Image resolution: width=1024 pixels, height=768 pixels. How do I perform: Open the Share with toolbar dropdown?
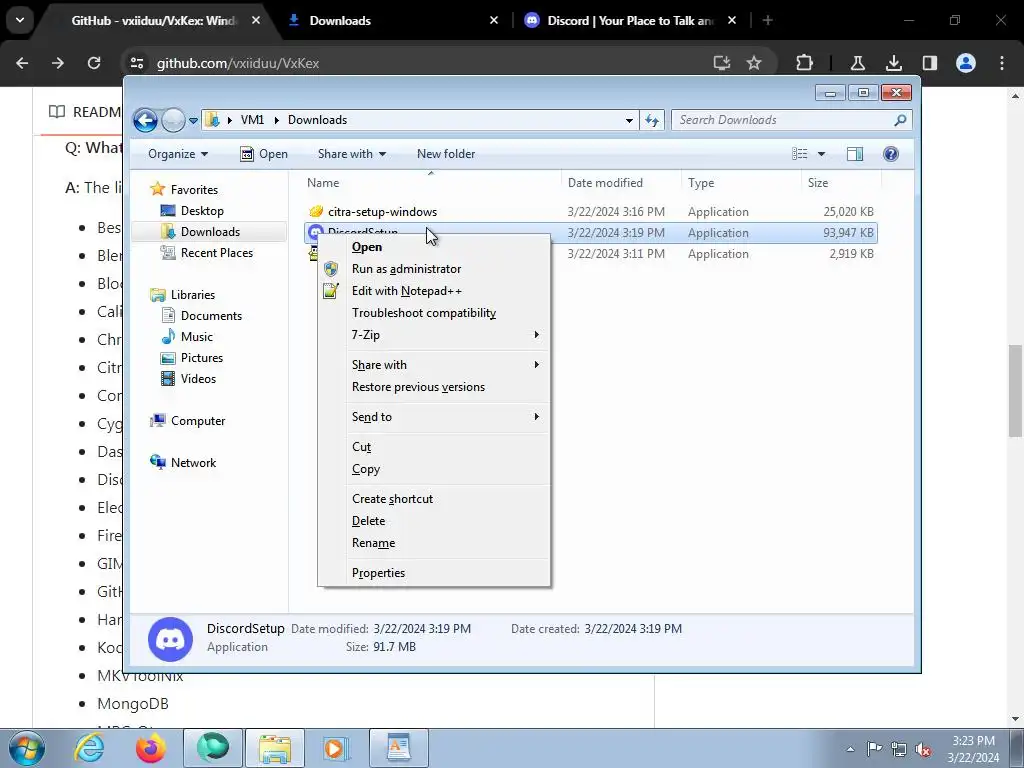351,154
